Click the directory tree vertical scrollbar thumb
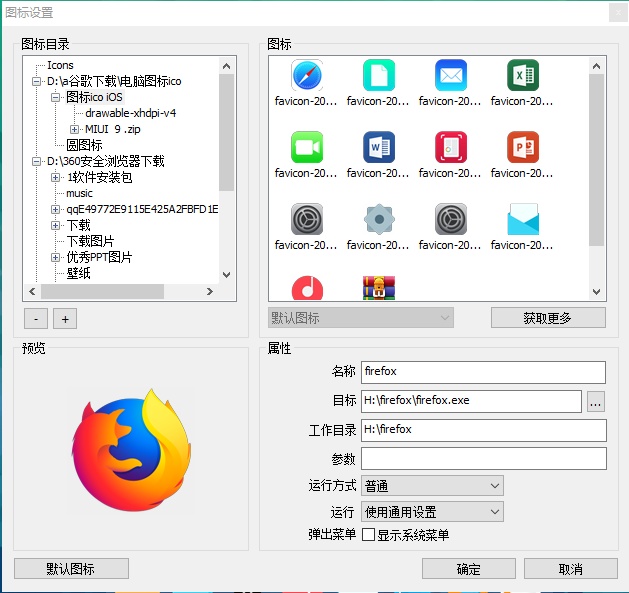The image size is (629, 593). [x=226, y=132]
